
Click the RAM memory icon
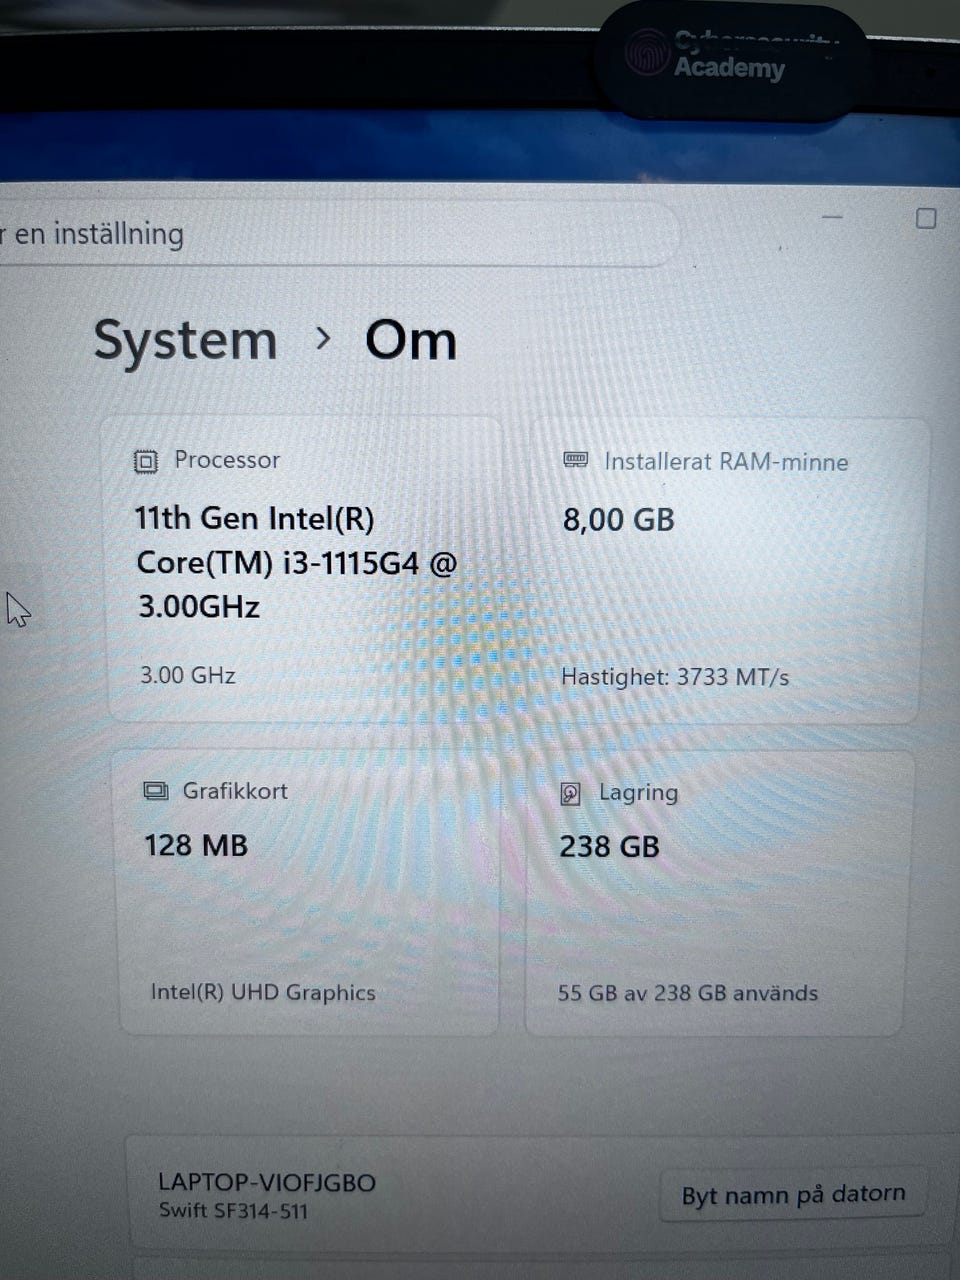[x=576, y=460]
